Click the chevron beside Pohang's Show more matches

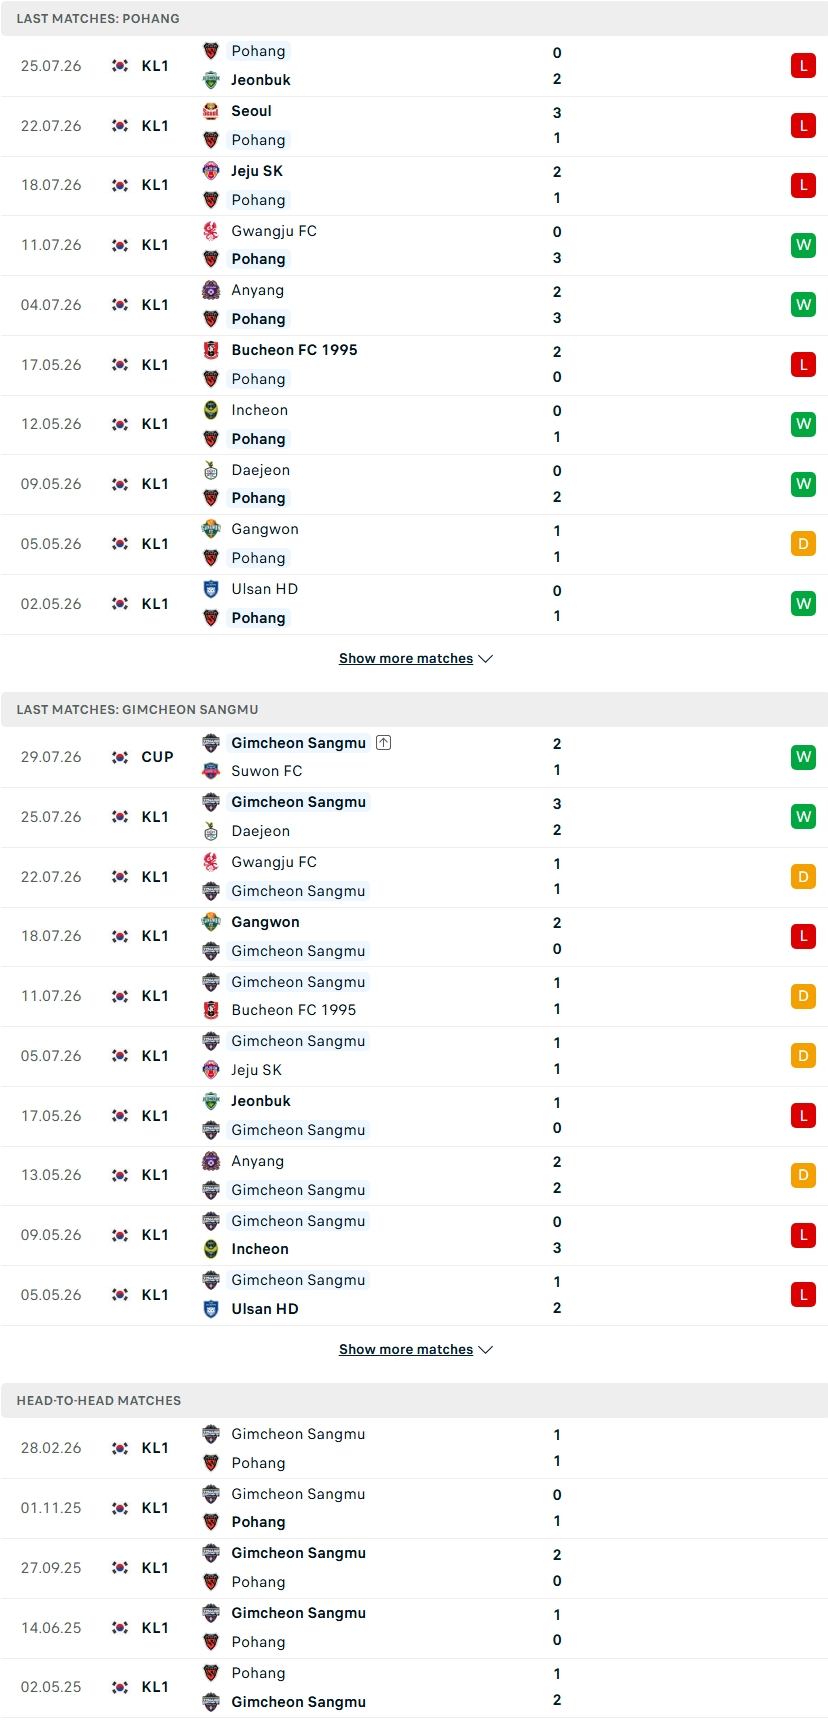(486, 659)
